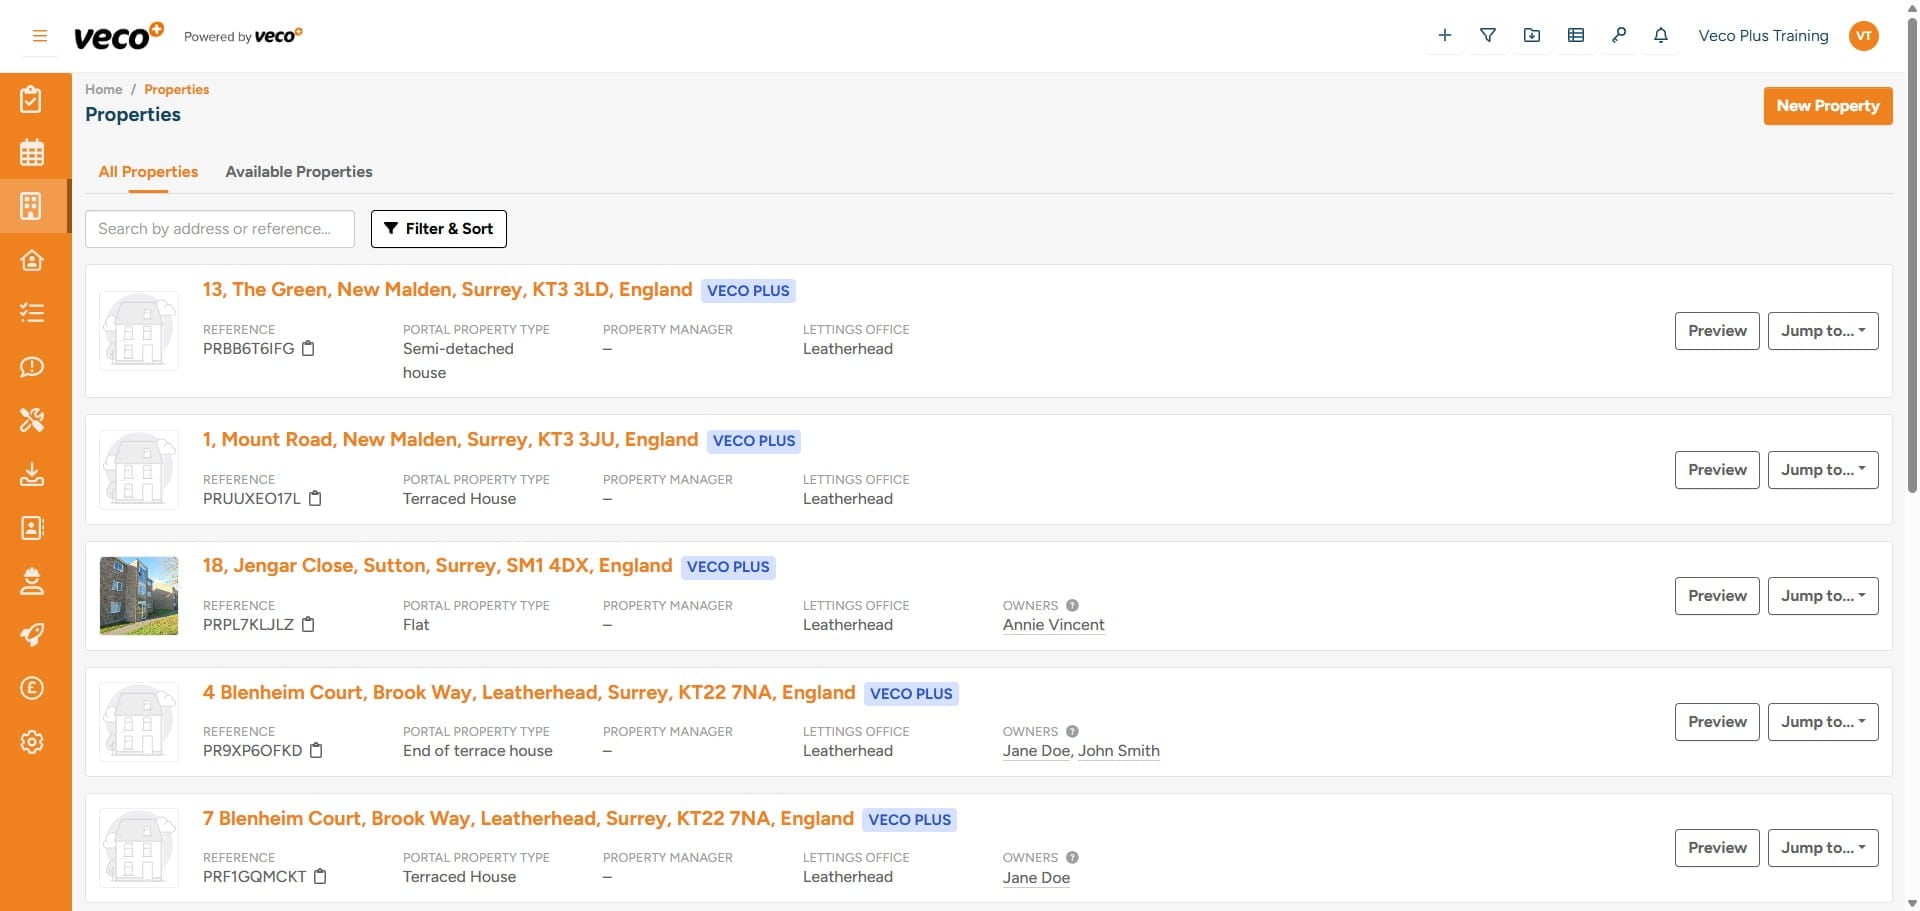Switch to the Available Properties tab
The width and height of the screenshot is (1920, 911).
(298, 172)
